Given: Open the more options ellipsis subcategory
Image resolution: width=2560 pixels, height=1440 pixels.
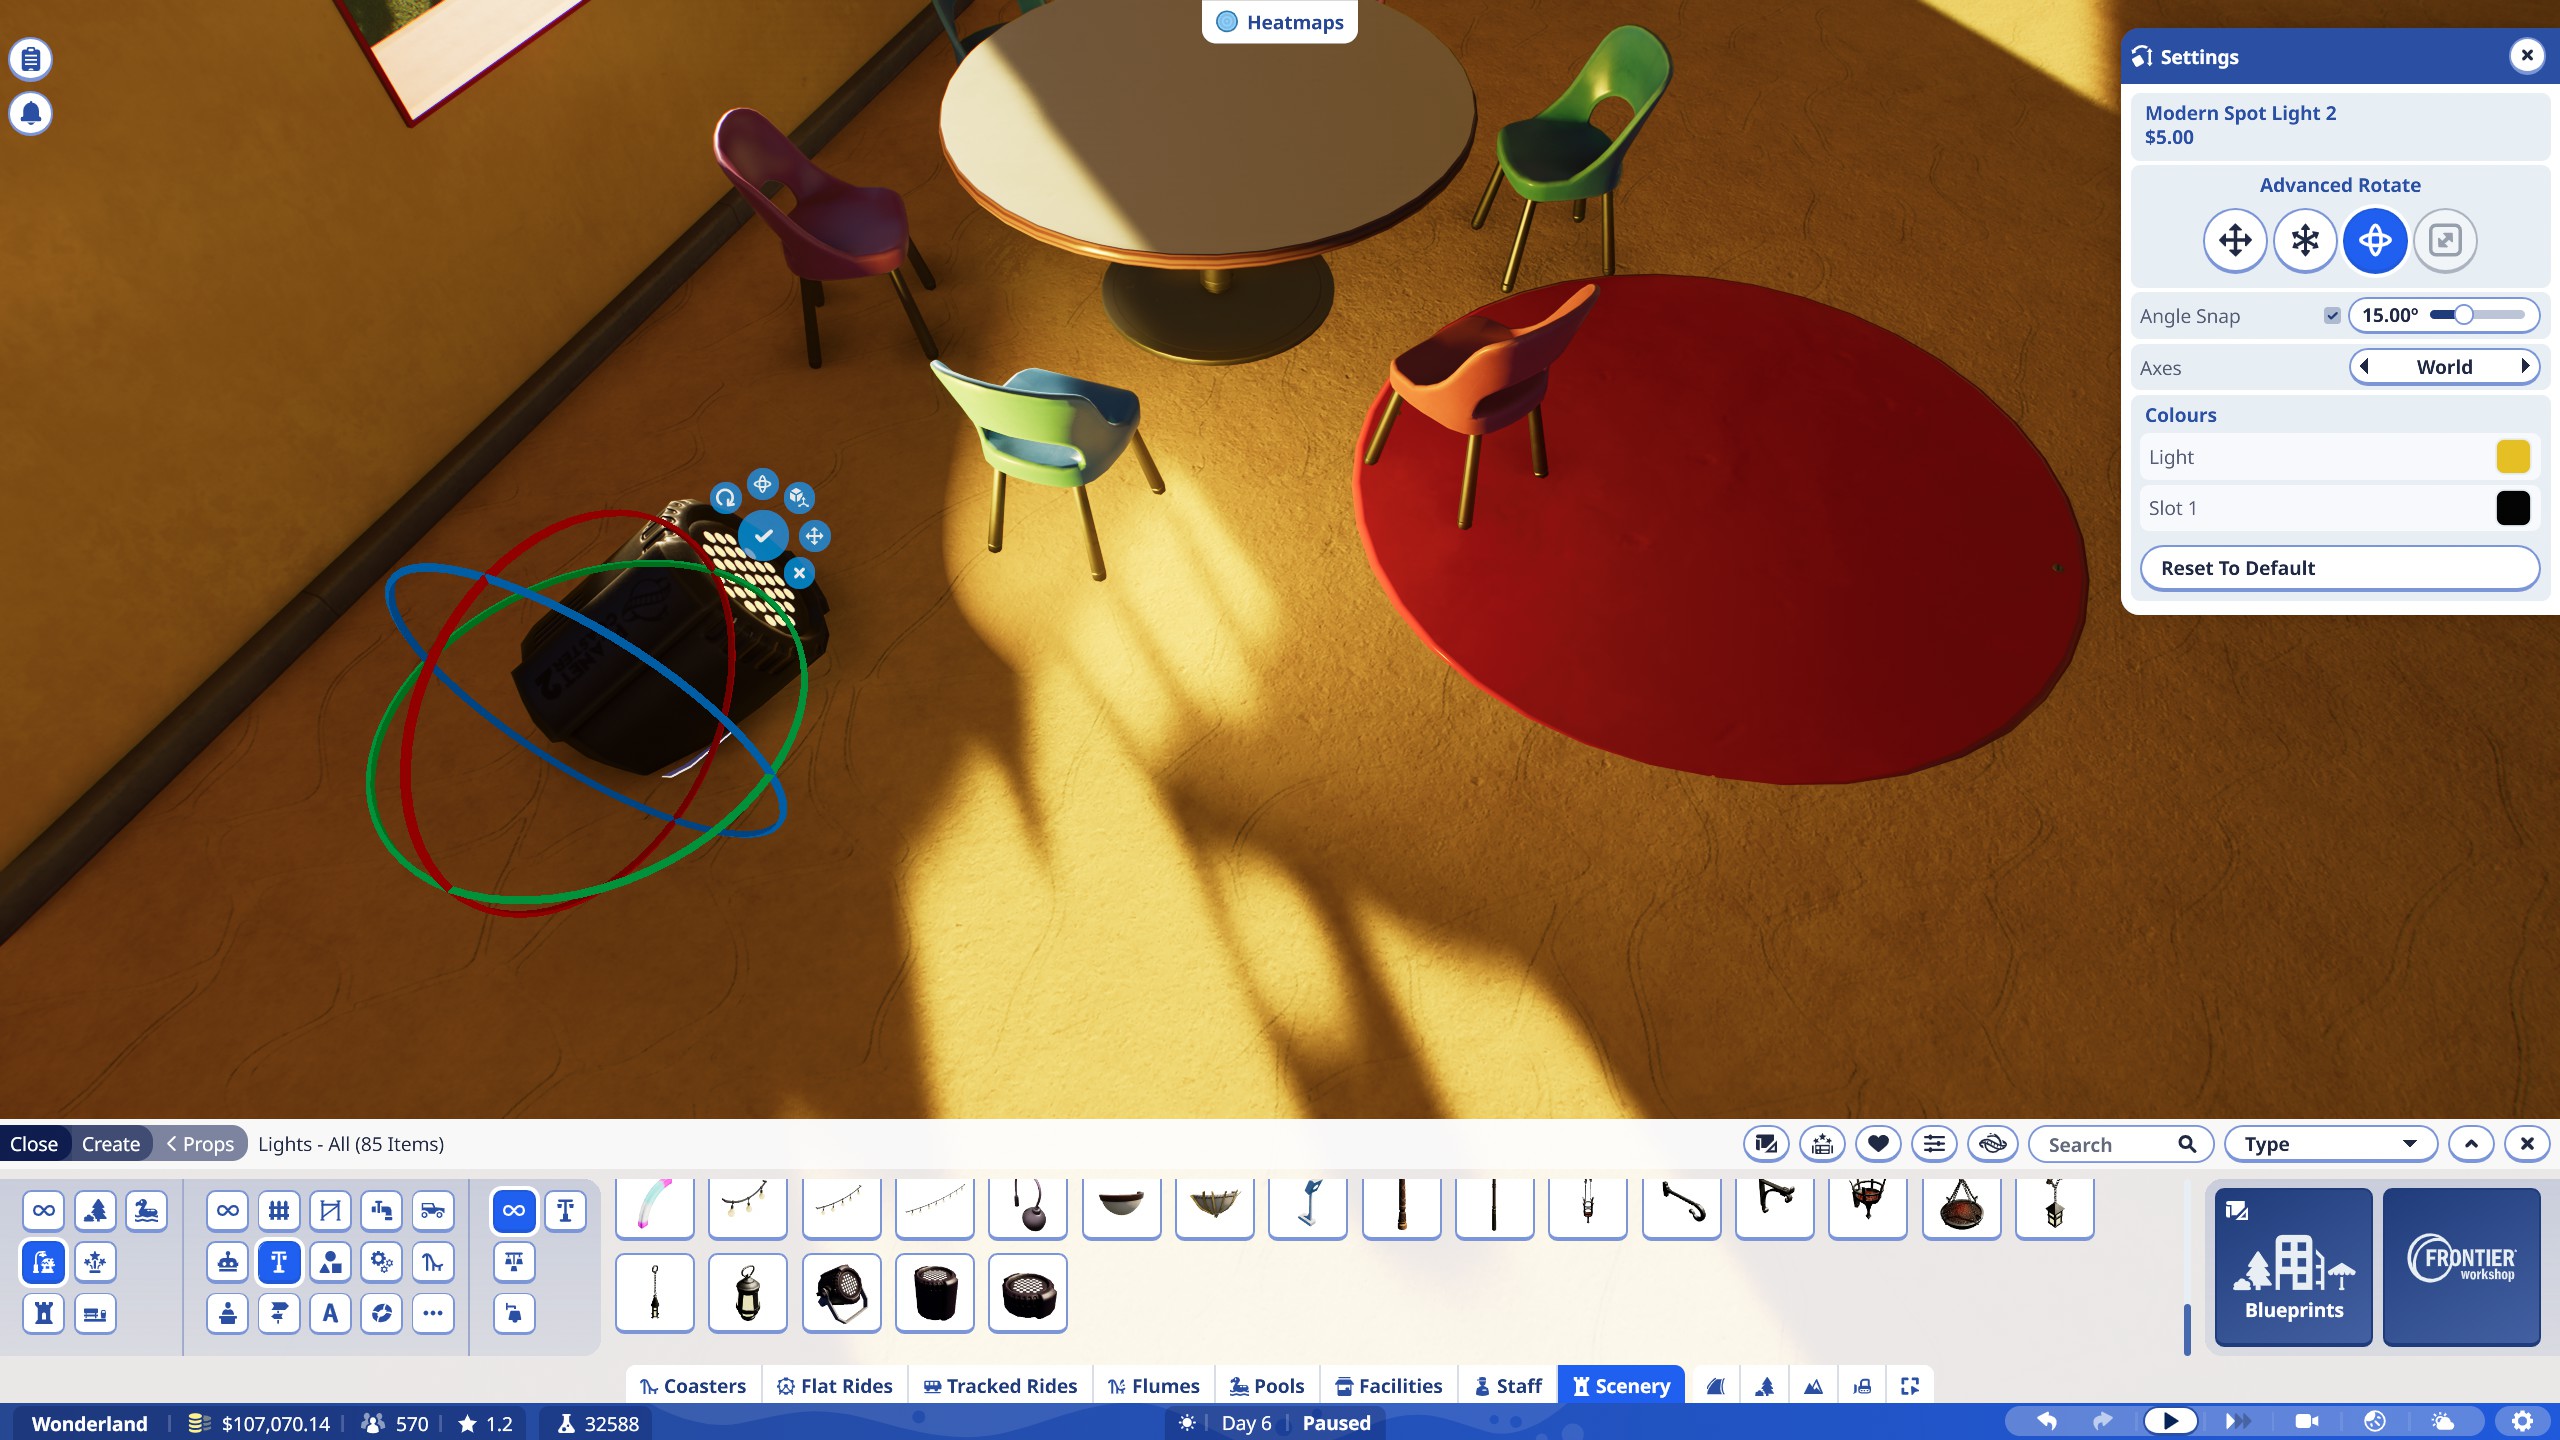Looking at the screenshot, I should click(433, 1314).
